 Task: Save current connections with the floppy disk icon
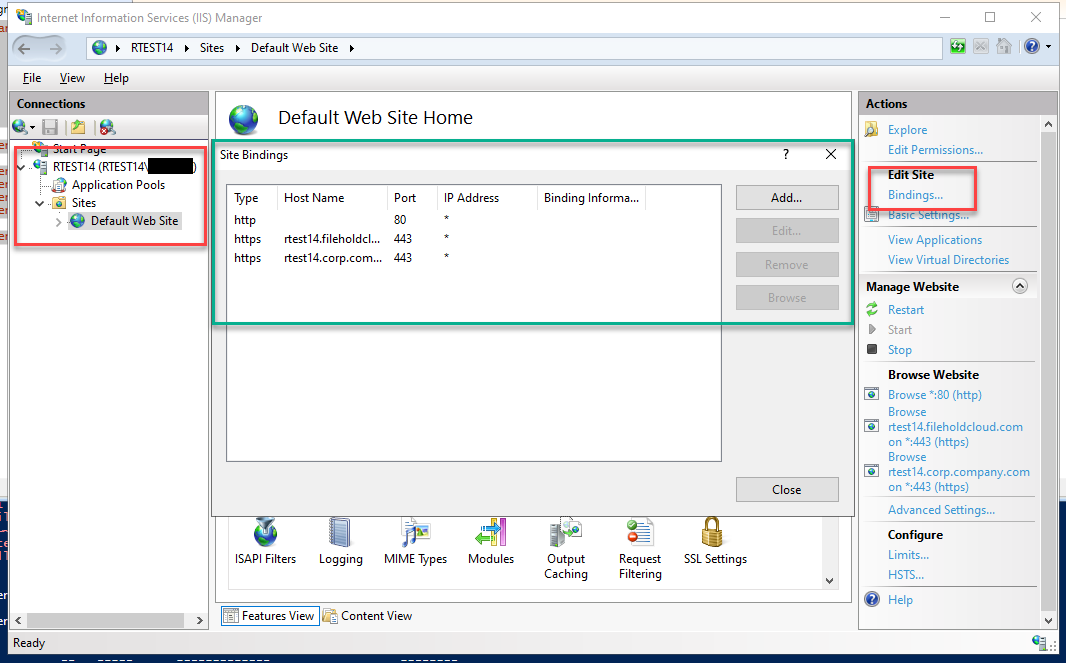(50, 126)
